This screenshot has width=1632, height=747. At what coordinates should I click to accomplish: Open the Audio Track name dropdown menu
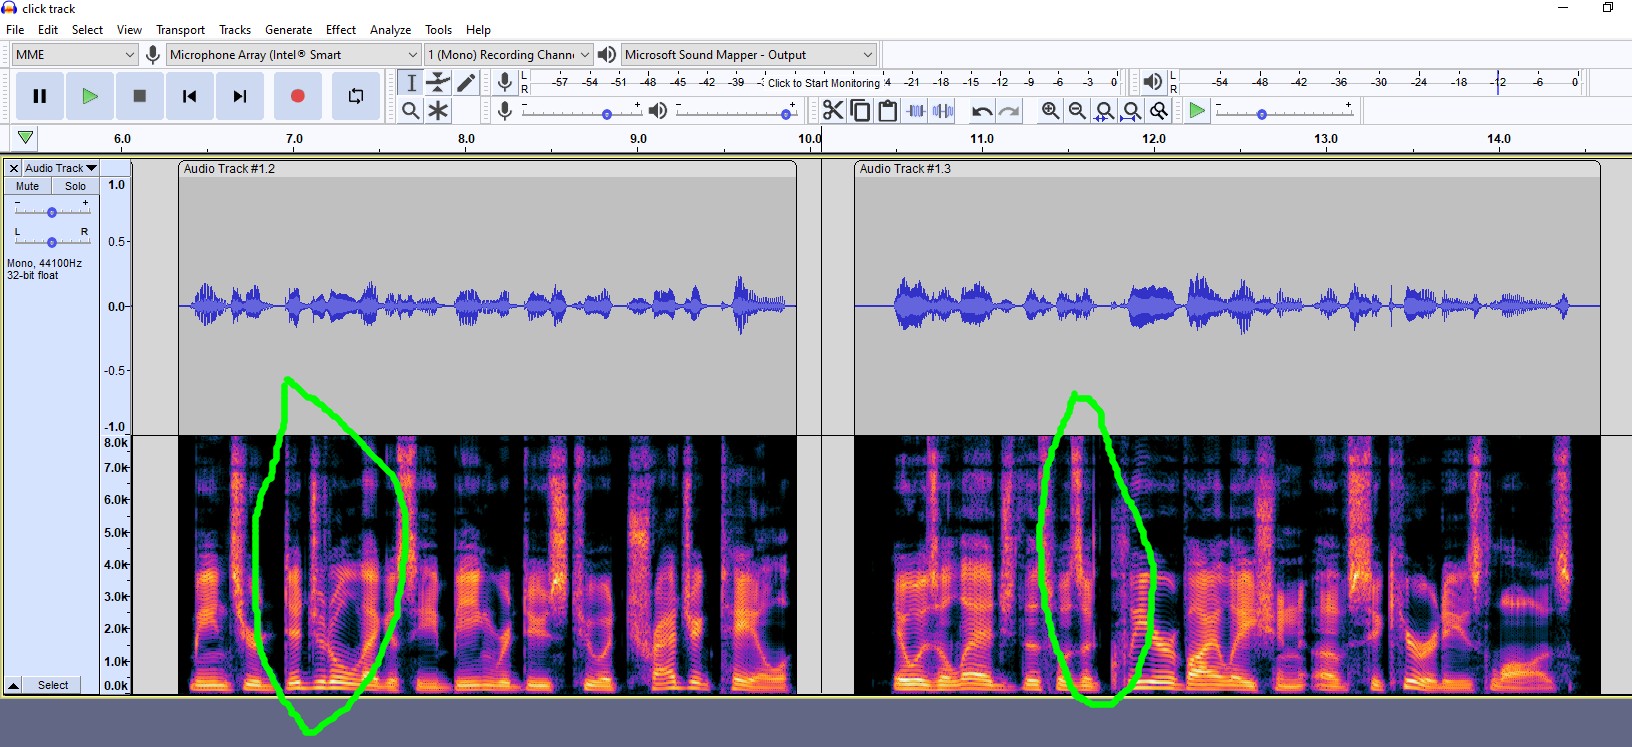pos(60,168)
